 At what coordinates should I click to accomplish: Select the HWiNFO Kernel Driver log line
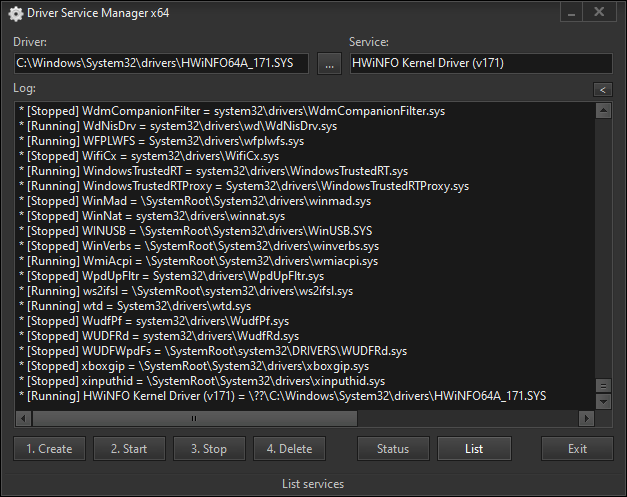pyautogui.click(x=283, y=396)
